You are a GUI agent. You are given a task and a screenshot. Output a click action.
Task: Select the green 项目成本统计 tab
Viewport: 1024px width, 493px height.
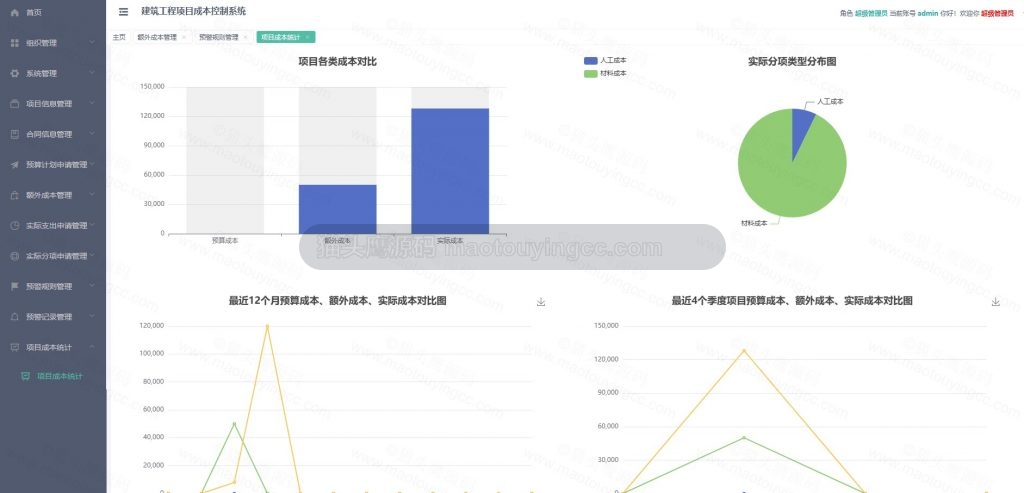(x=285, y=37)
